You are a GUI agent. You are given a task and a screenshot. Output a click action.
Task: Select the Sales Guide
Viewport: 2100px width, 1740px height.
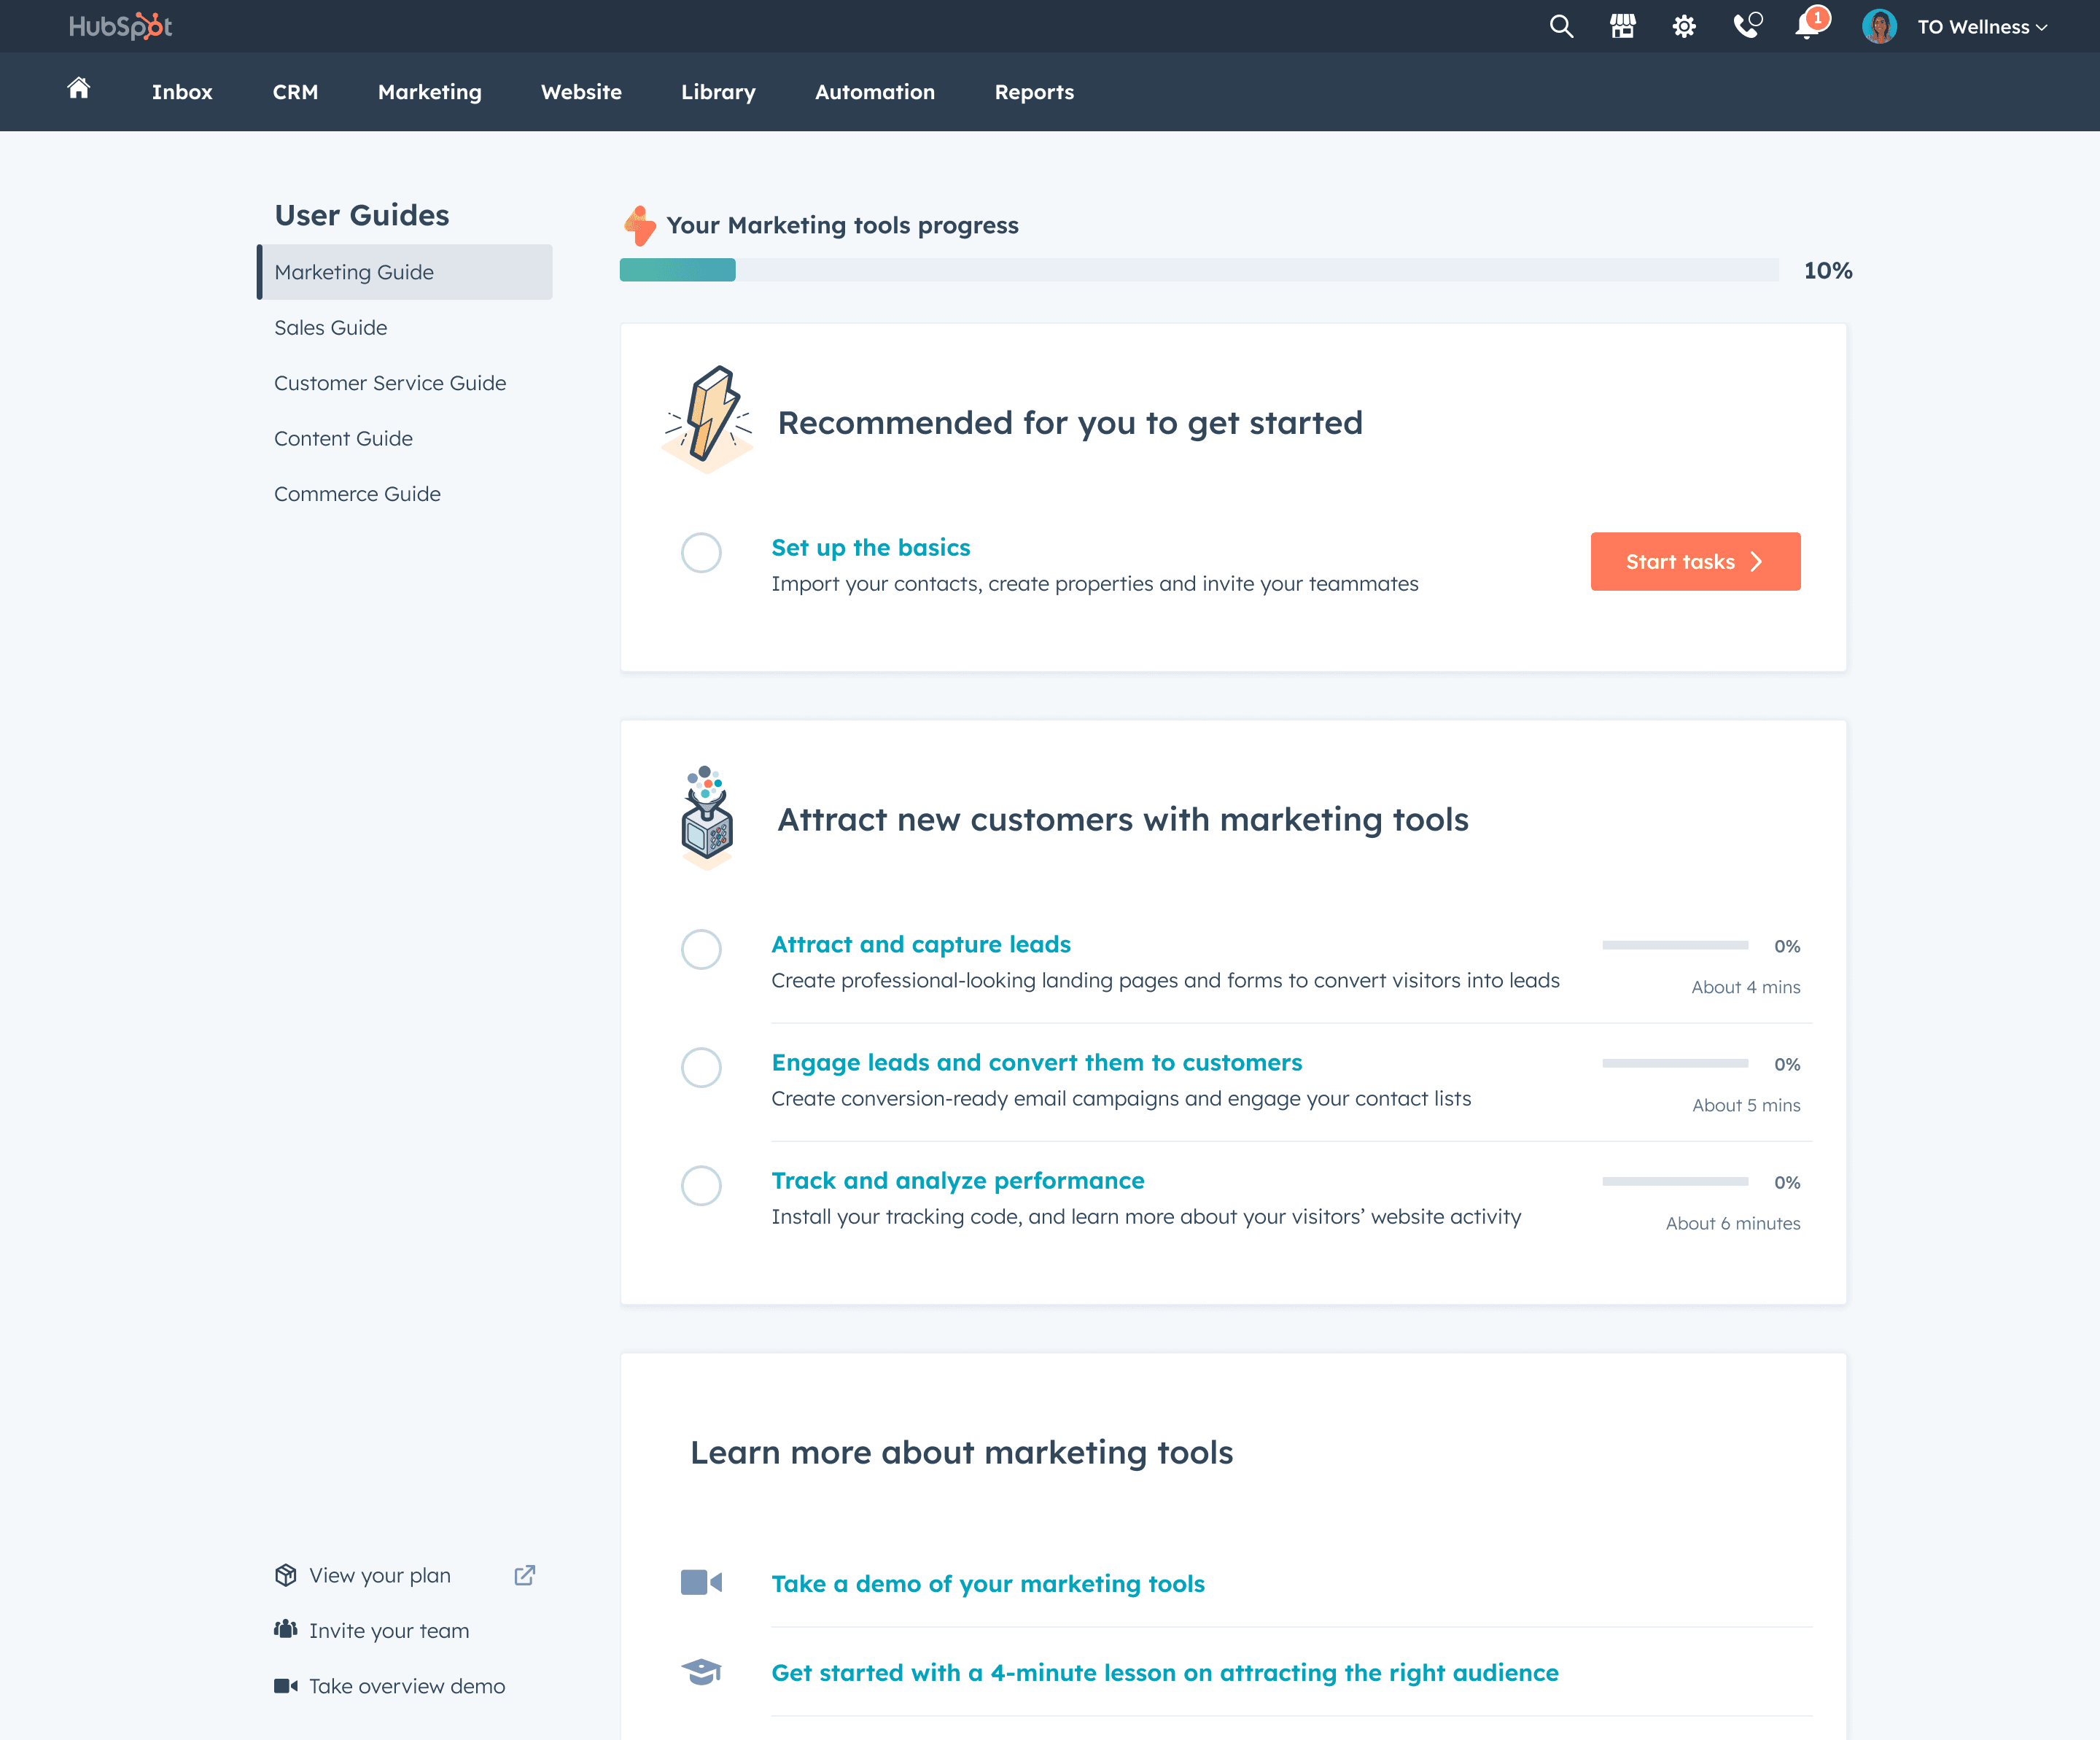330,327
